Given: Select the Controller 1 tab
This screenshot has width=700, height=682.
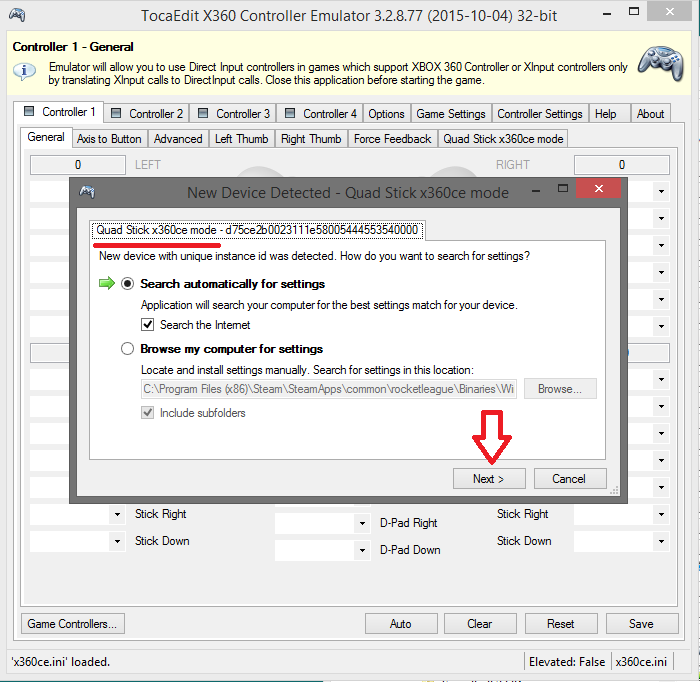Looking at the screenshot, I should click(59, 112).
